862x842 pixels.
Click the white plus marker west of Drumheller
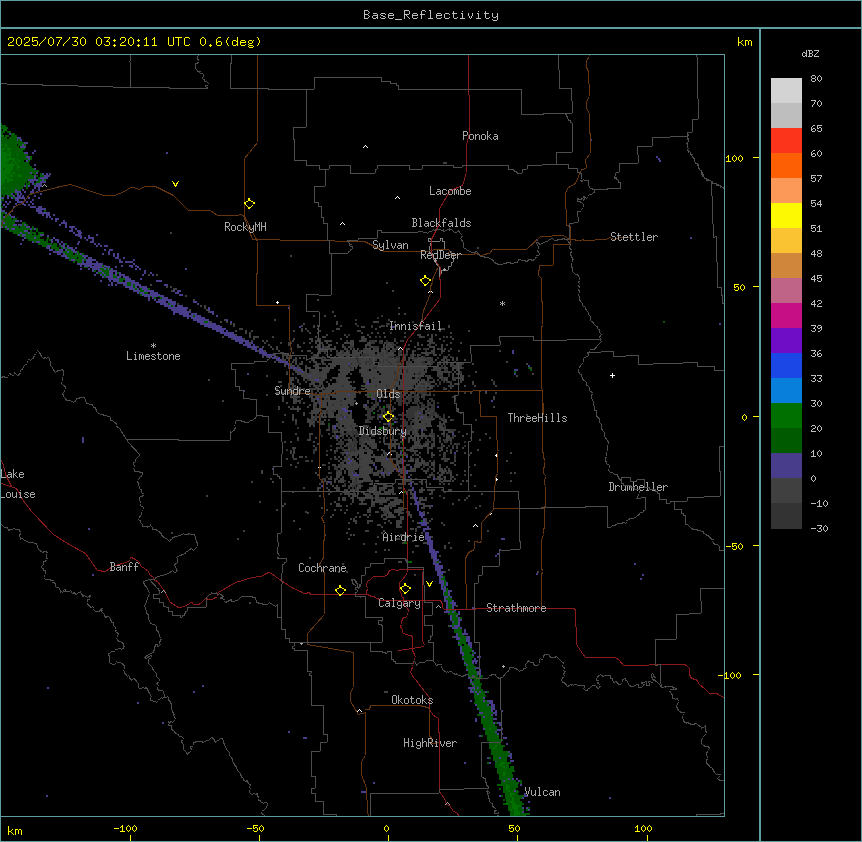pyautogui.click(x=612, y=375)
